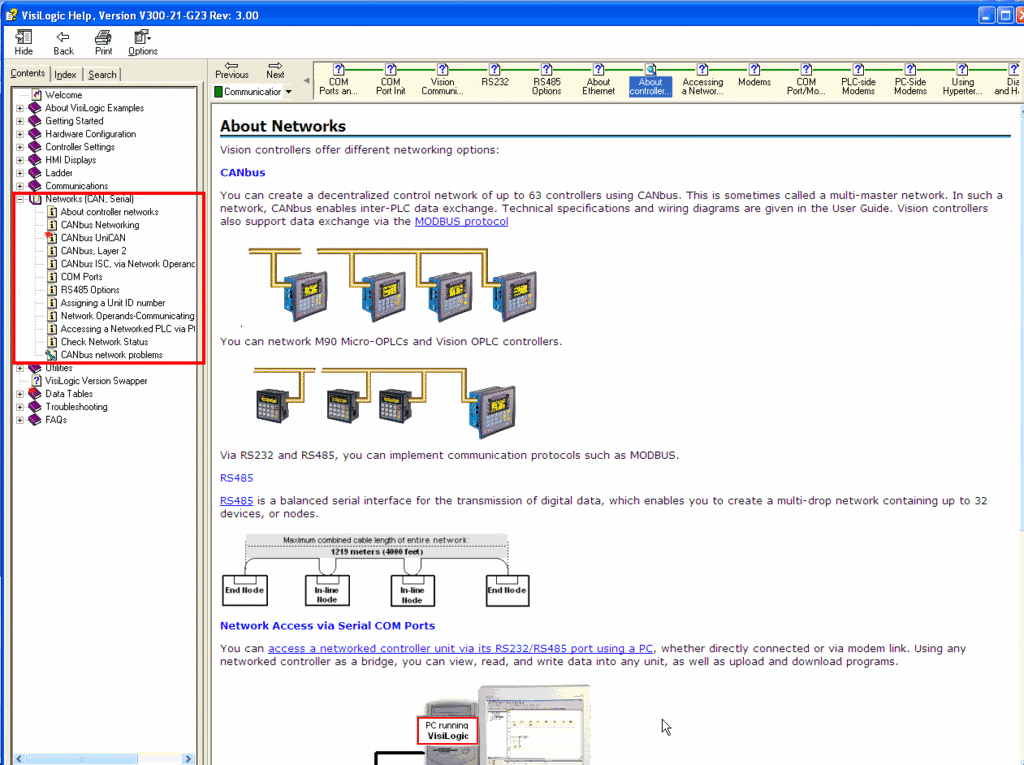Expand HMI Displays tree node

[20, 160]
